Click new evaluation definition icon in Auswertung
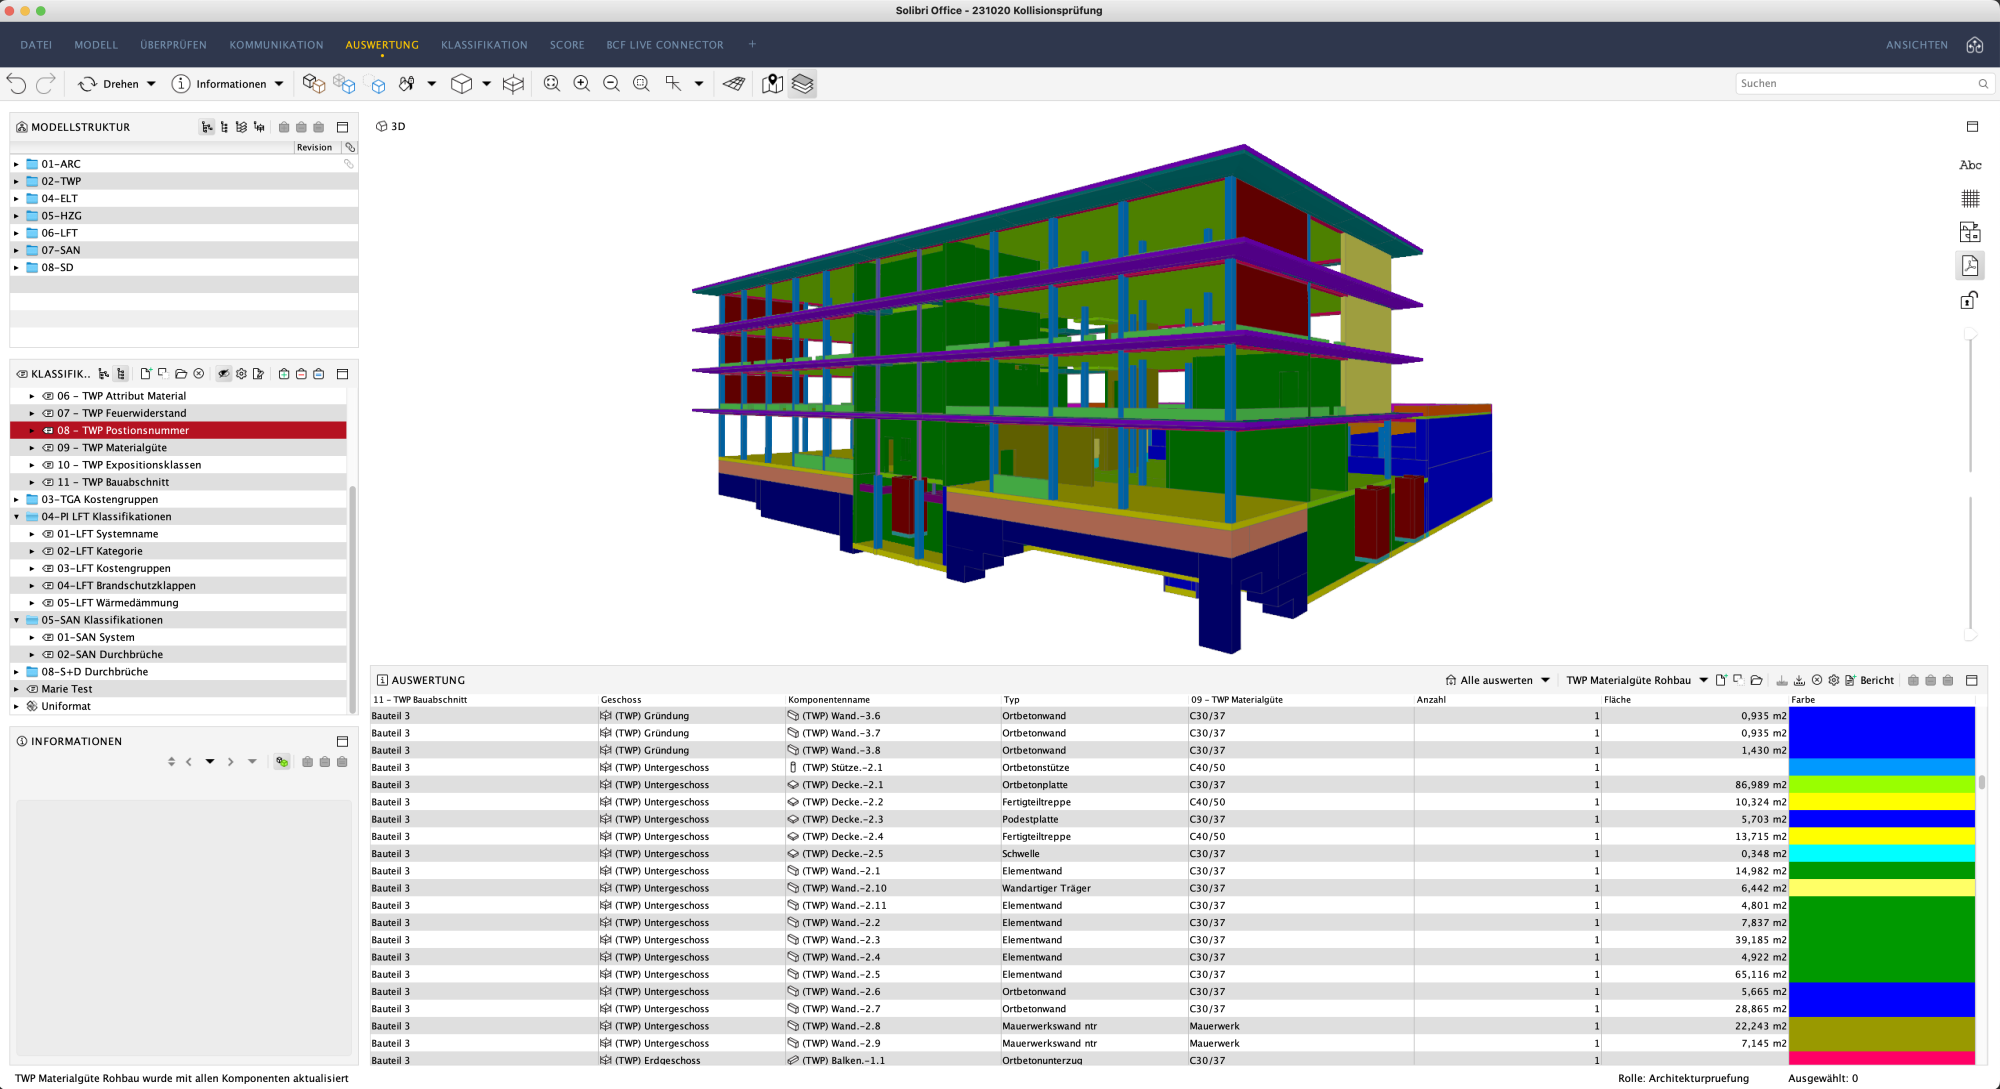Screen dimensions: 2000x1089 (1720, 680)
